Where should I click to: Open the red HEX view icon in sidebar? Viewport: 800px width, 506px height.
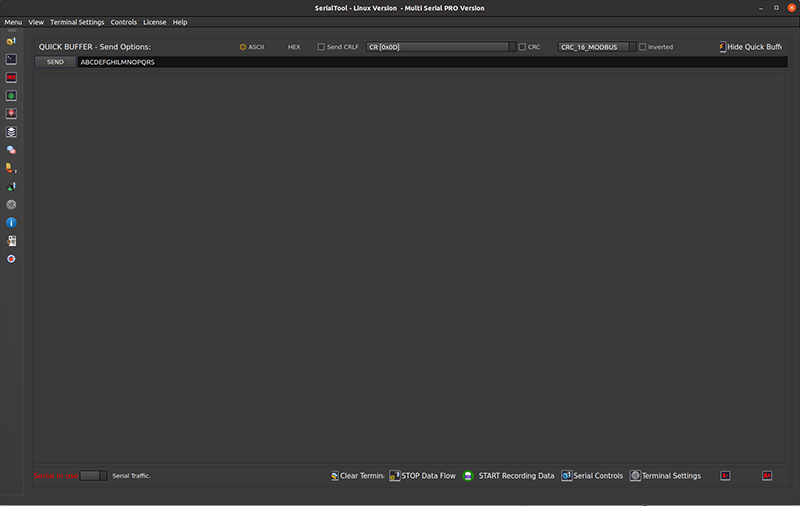[11, 78]
